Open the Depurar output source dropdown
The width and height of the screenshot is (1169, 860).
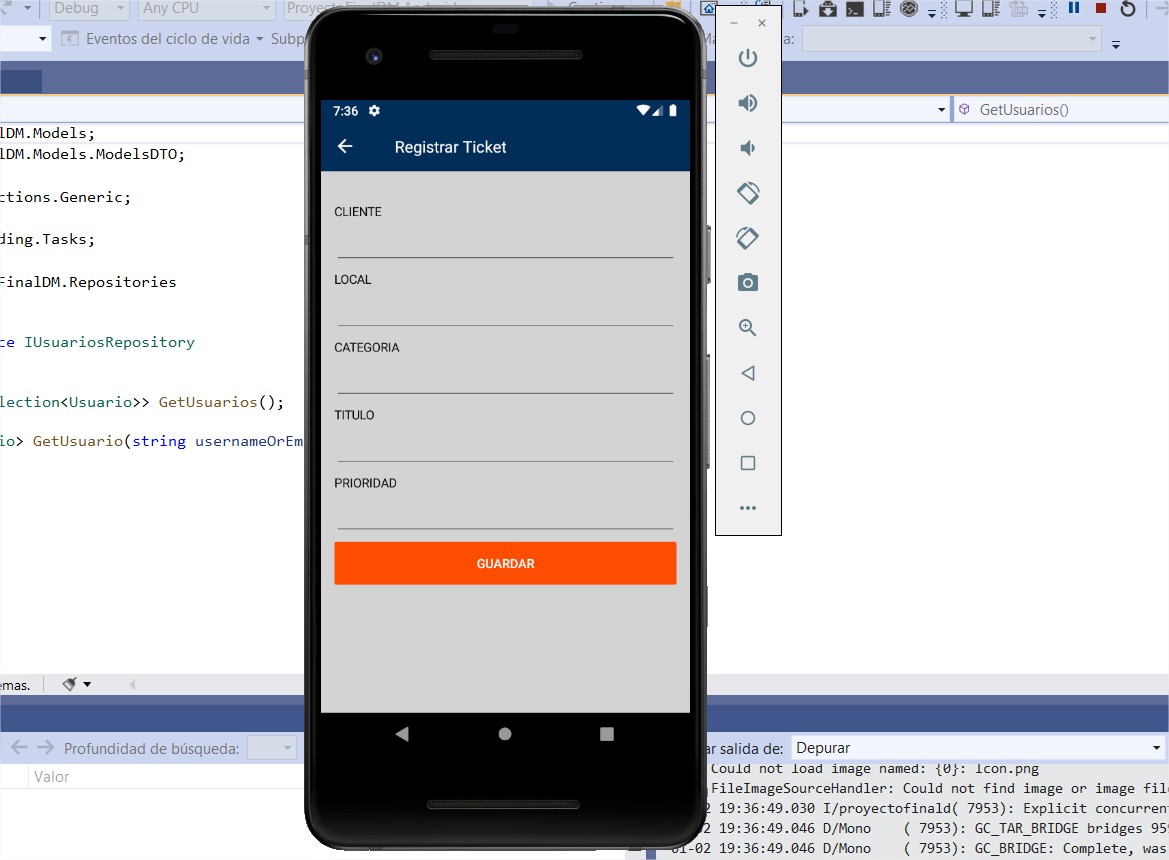978,748
